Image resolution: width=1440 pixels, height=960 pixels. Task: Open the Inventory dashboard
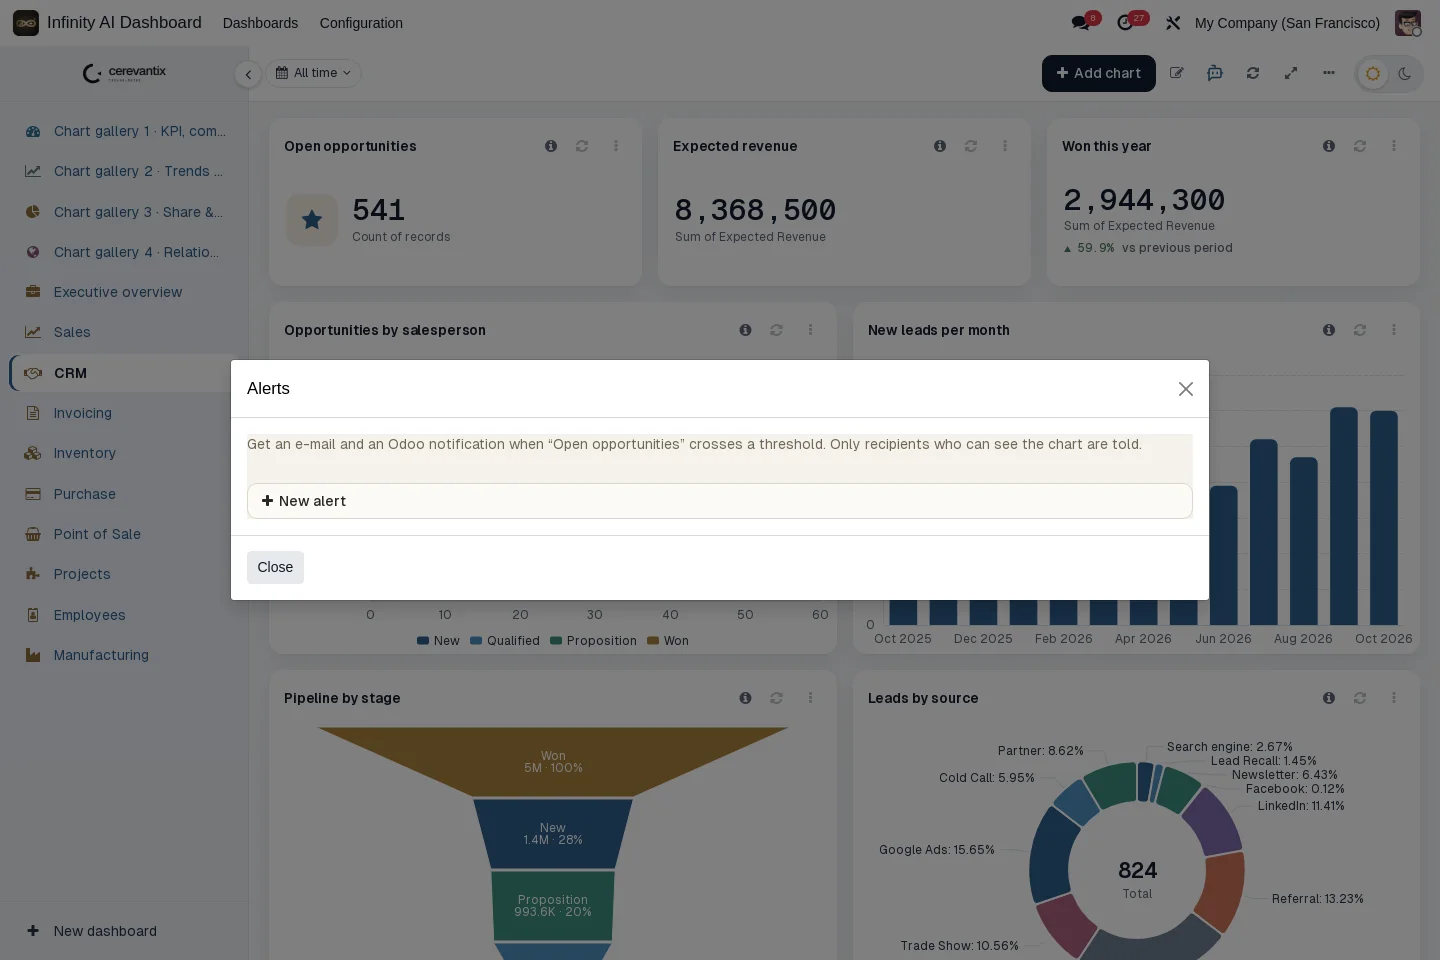pyautogui.click(x=125, y=453)
